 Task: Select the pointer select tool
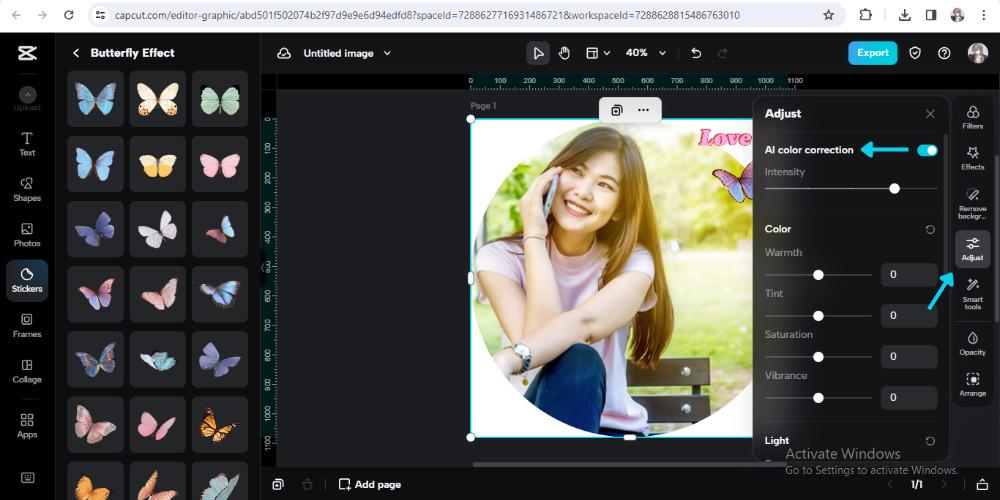[x=538, y=53]
